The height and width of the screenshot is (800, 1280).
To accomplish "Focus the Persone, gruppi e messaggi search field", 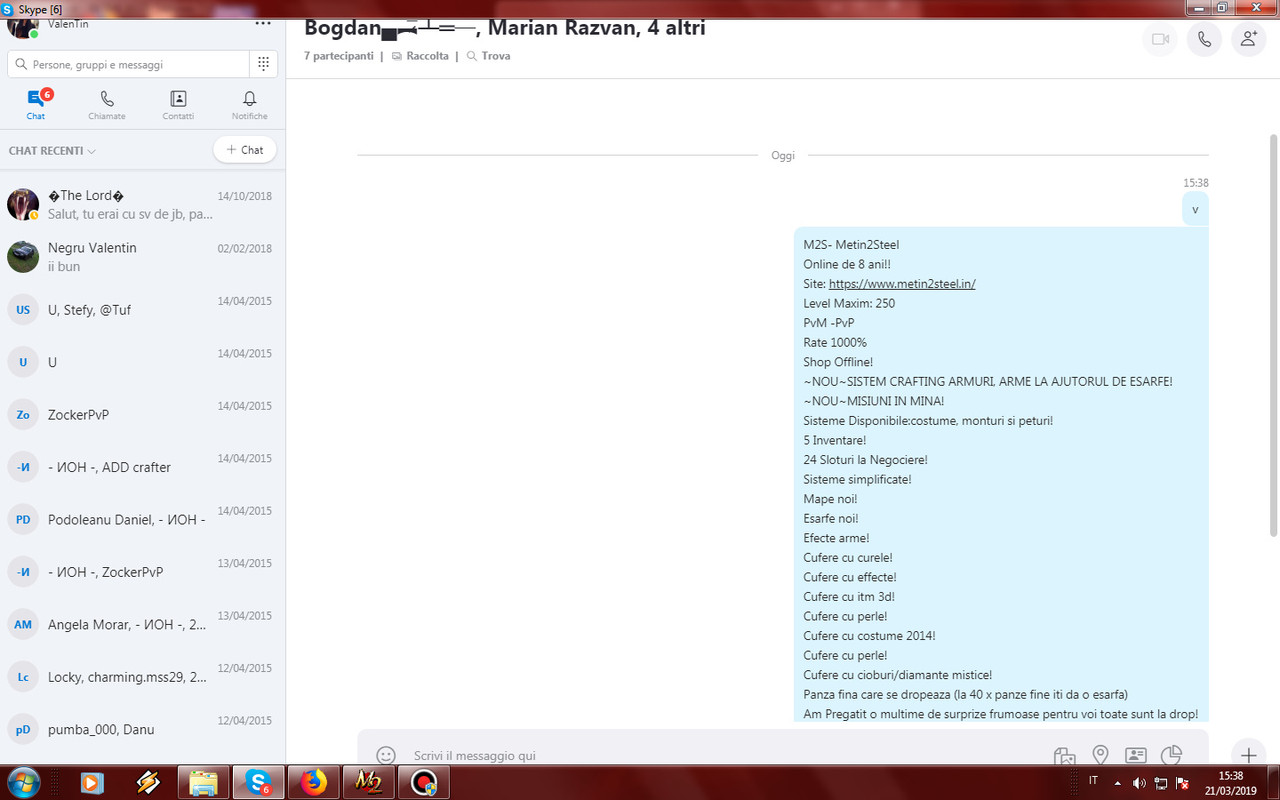I will pyautogui.click(x=129, y=64).
